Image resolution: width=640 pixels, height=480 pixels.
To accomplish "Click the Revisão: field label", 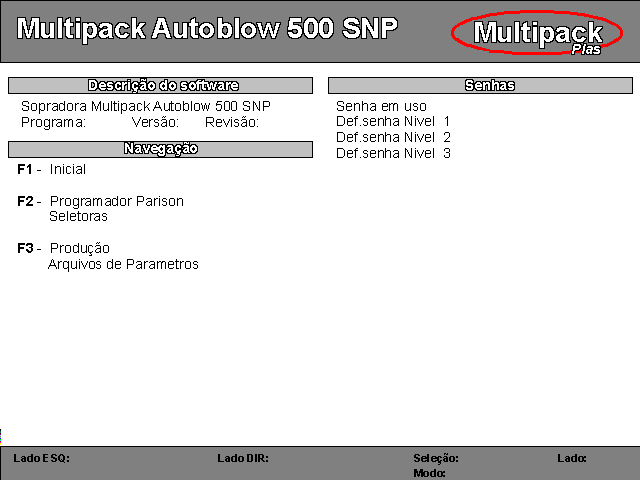I will (x=232, y=122).
